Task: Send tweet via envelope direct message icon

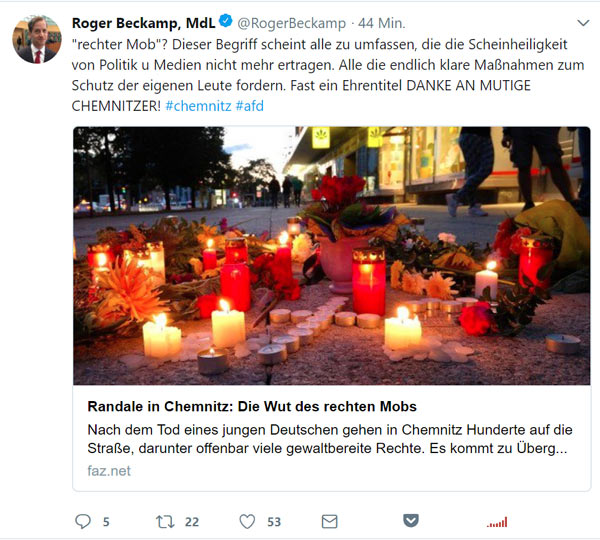Action: (329, 521)
